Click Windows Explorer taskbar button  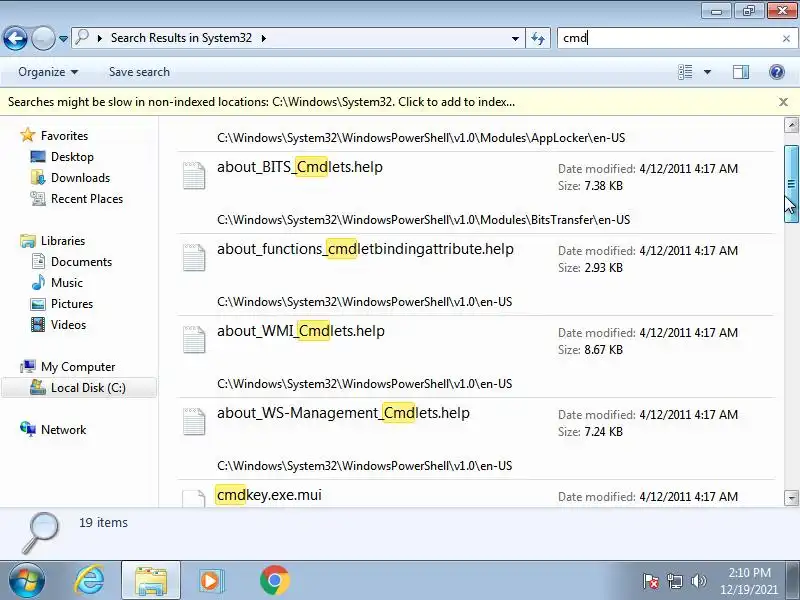click(x=151, y=581)
